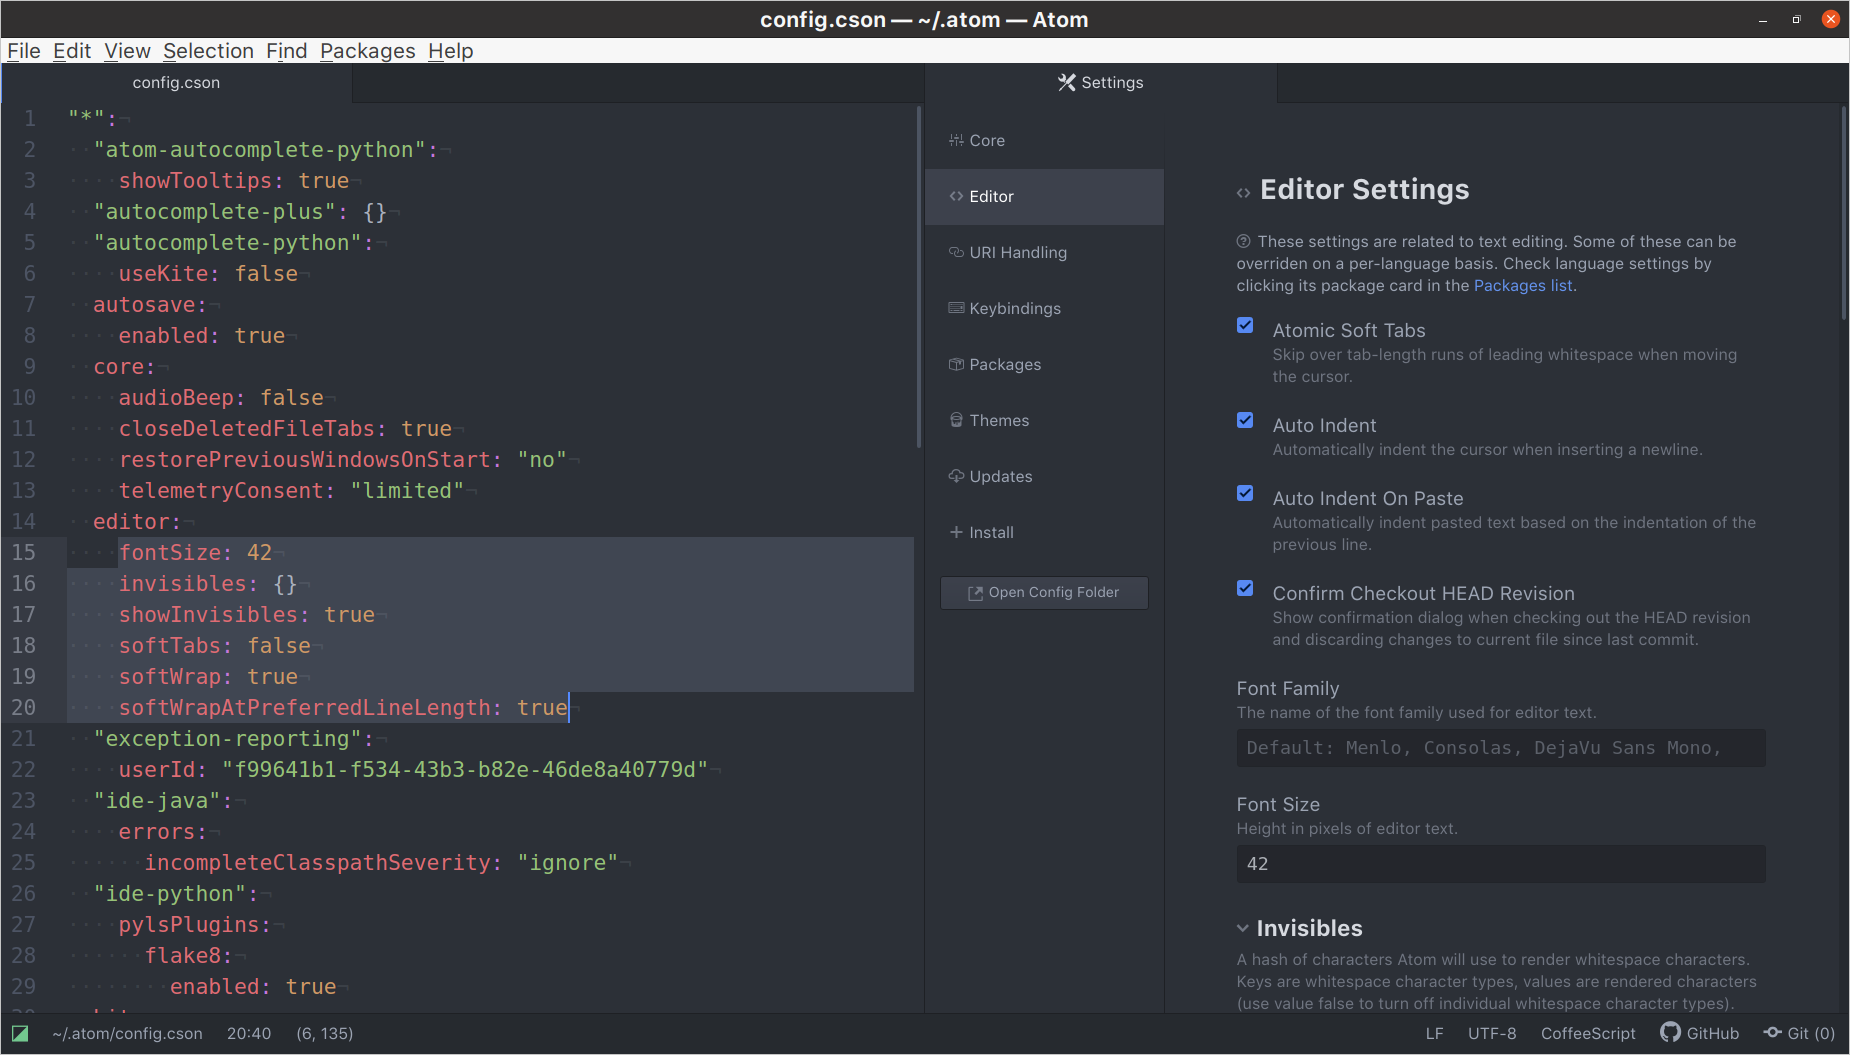
Task: Click the Font Family input field
Action: coord(1501,748)
